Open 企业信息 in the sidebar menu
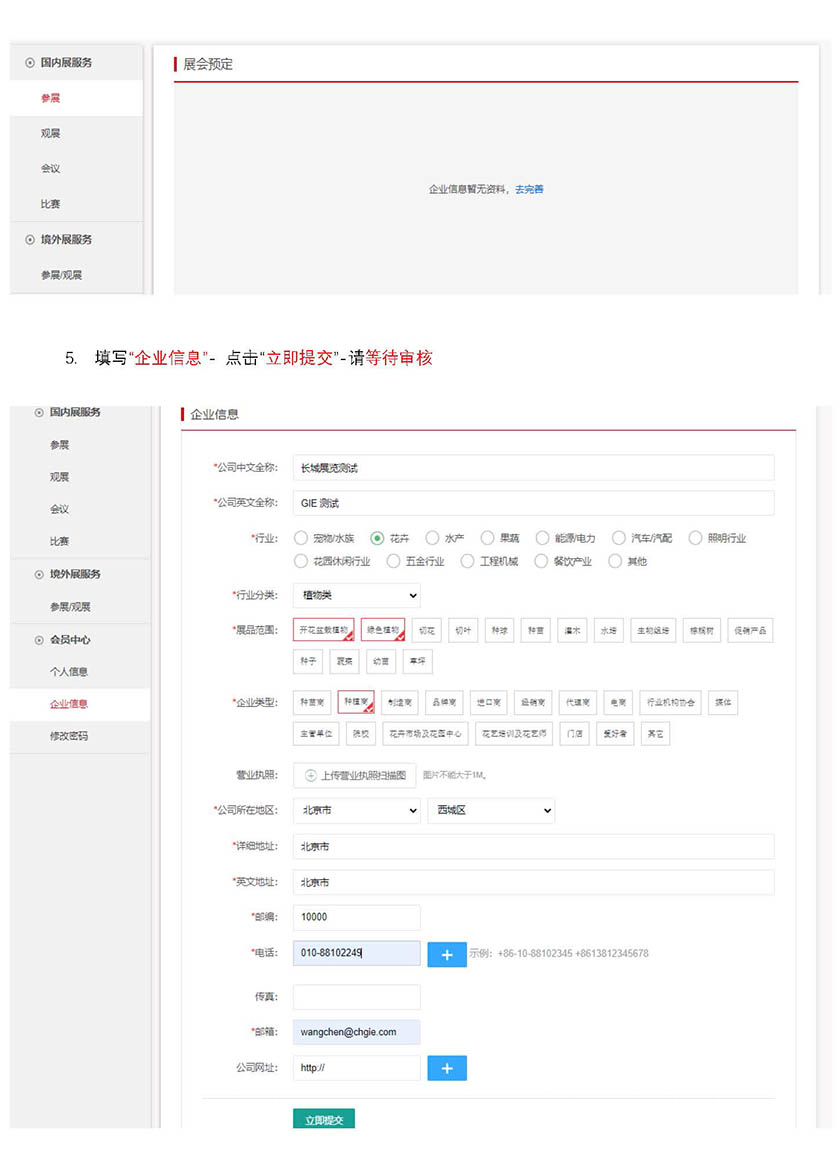The image size is (840, 1158). tap(69, 704)
